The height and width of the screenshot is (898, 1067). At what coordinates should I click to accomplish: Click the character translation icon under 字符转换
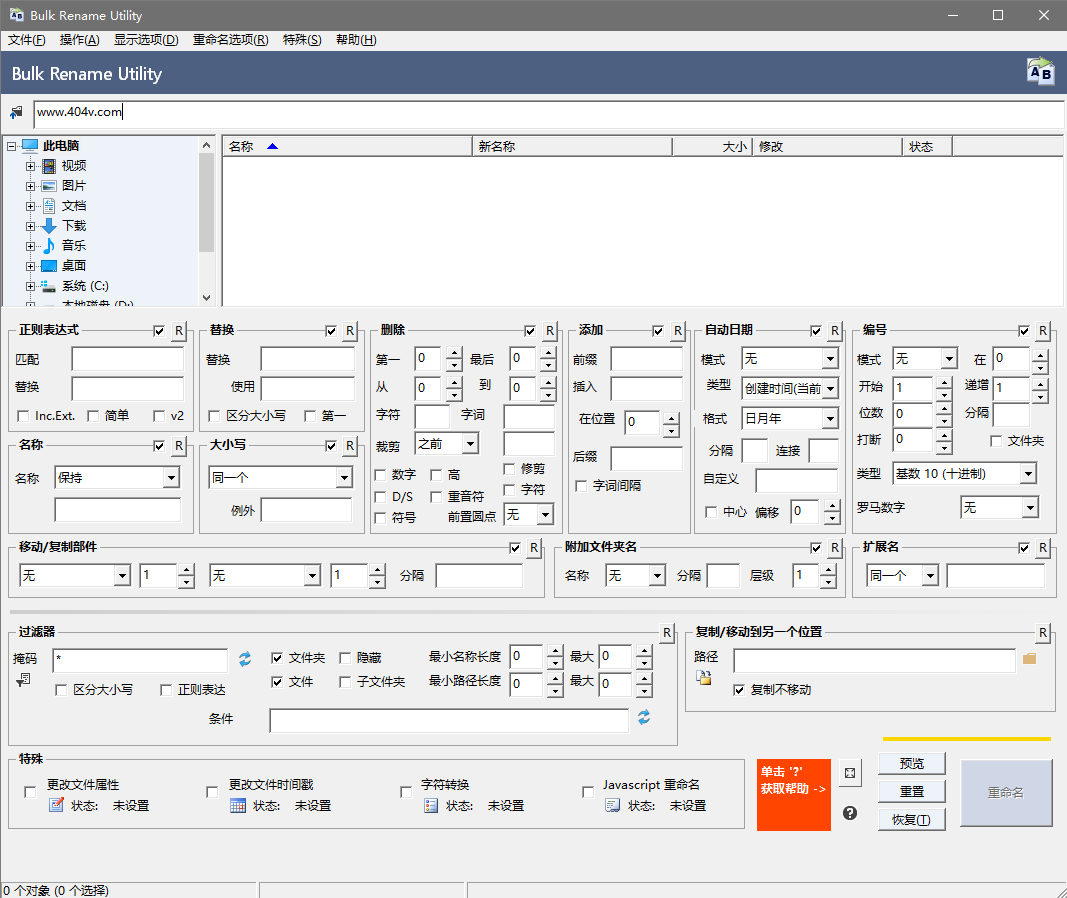pos(431,806)
